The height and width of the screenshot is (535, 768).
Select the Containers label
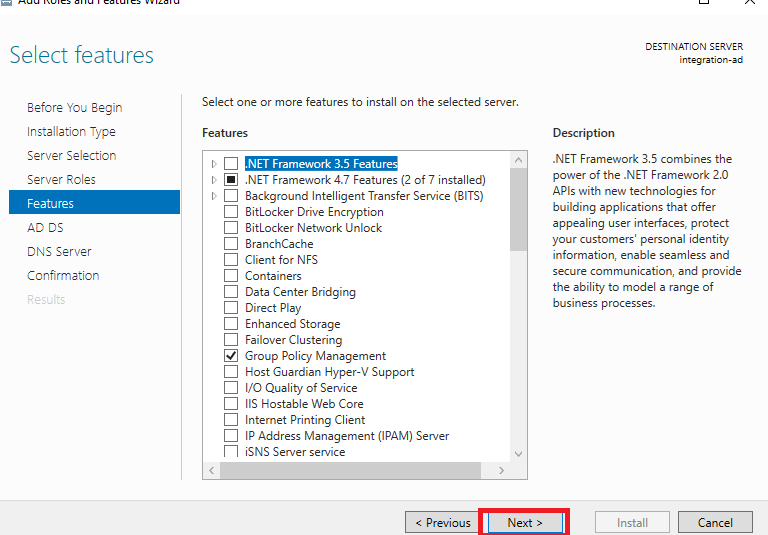click(273, 276)
